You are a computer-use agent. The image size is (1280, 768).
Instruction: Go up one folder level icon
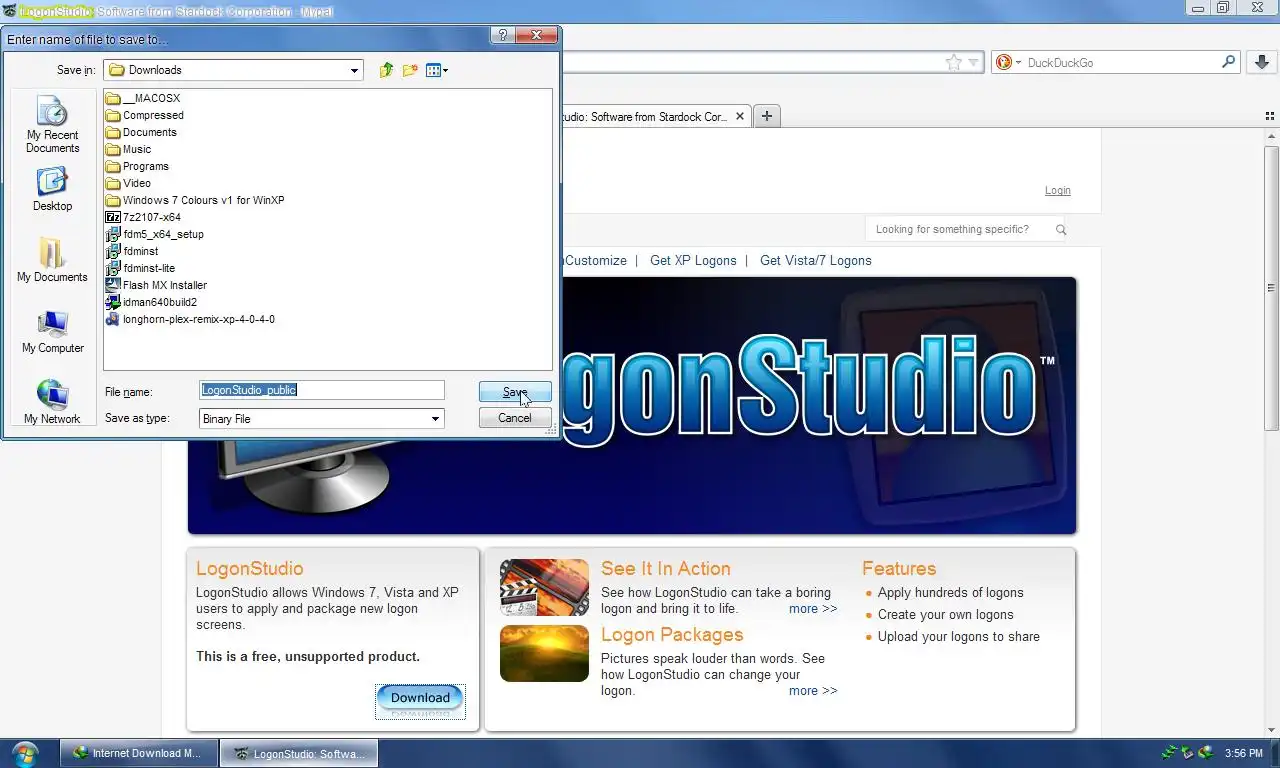coord(386,70)
